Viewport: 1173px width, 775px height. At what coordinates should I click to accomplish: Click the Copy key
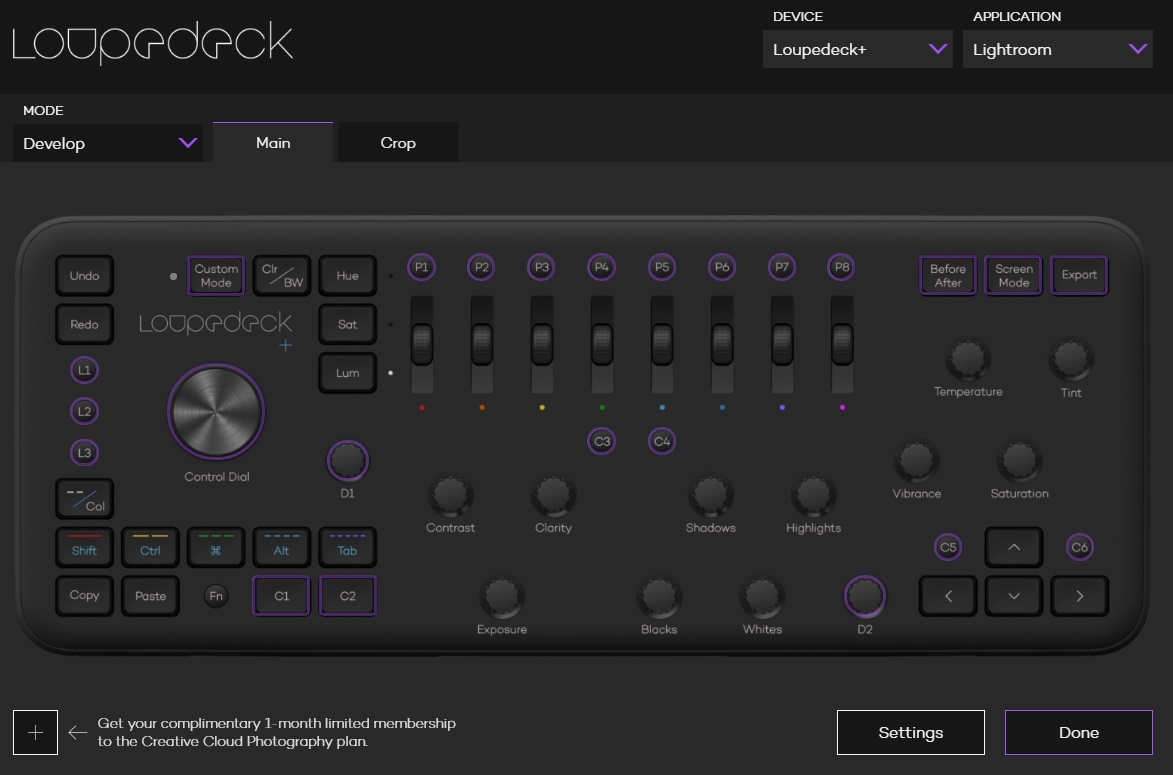[x=85, y=596]
